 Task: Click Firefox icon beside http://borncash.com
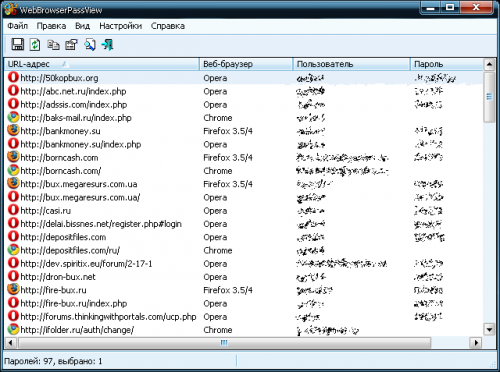[x=13, y=157]
